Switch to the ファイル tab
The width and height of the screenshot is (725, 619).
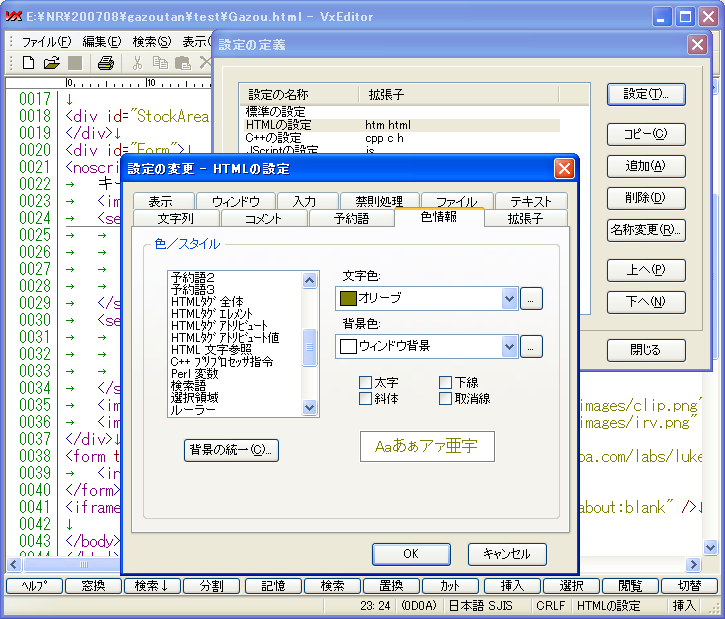pos(457,201)
